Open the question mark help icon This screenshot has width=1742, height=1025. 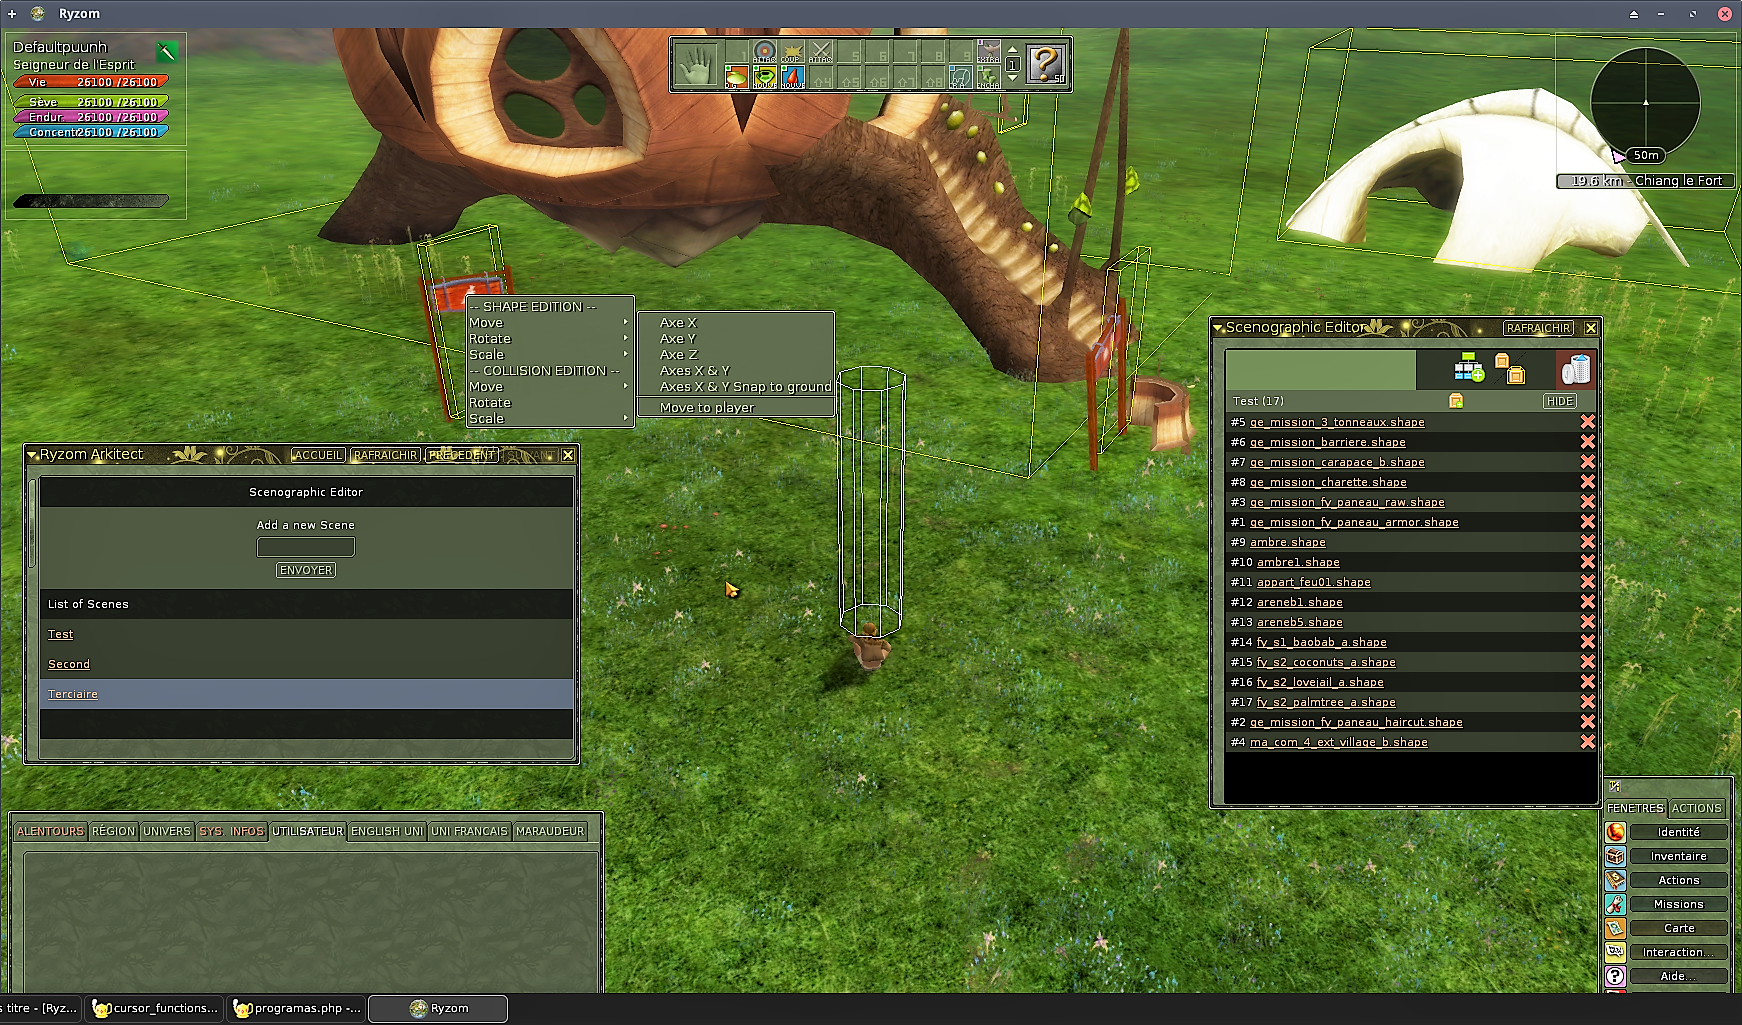coord(1046,65)
